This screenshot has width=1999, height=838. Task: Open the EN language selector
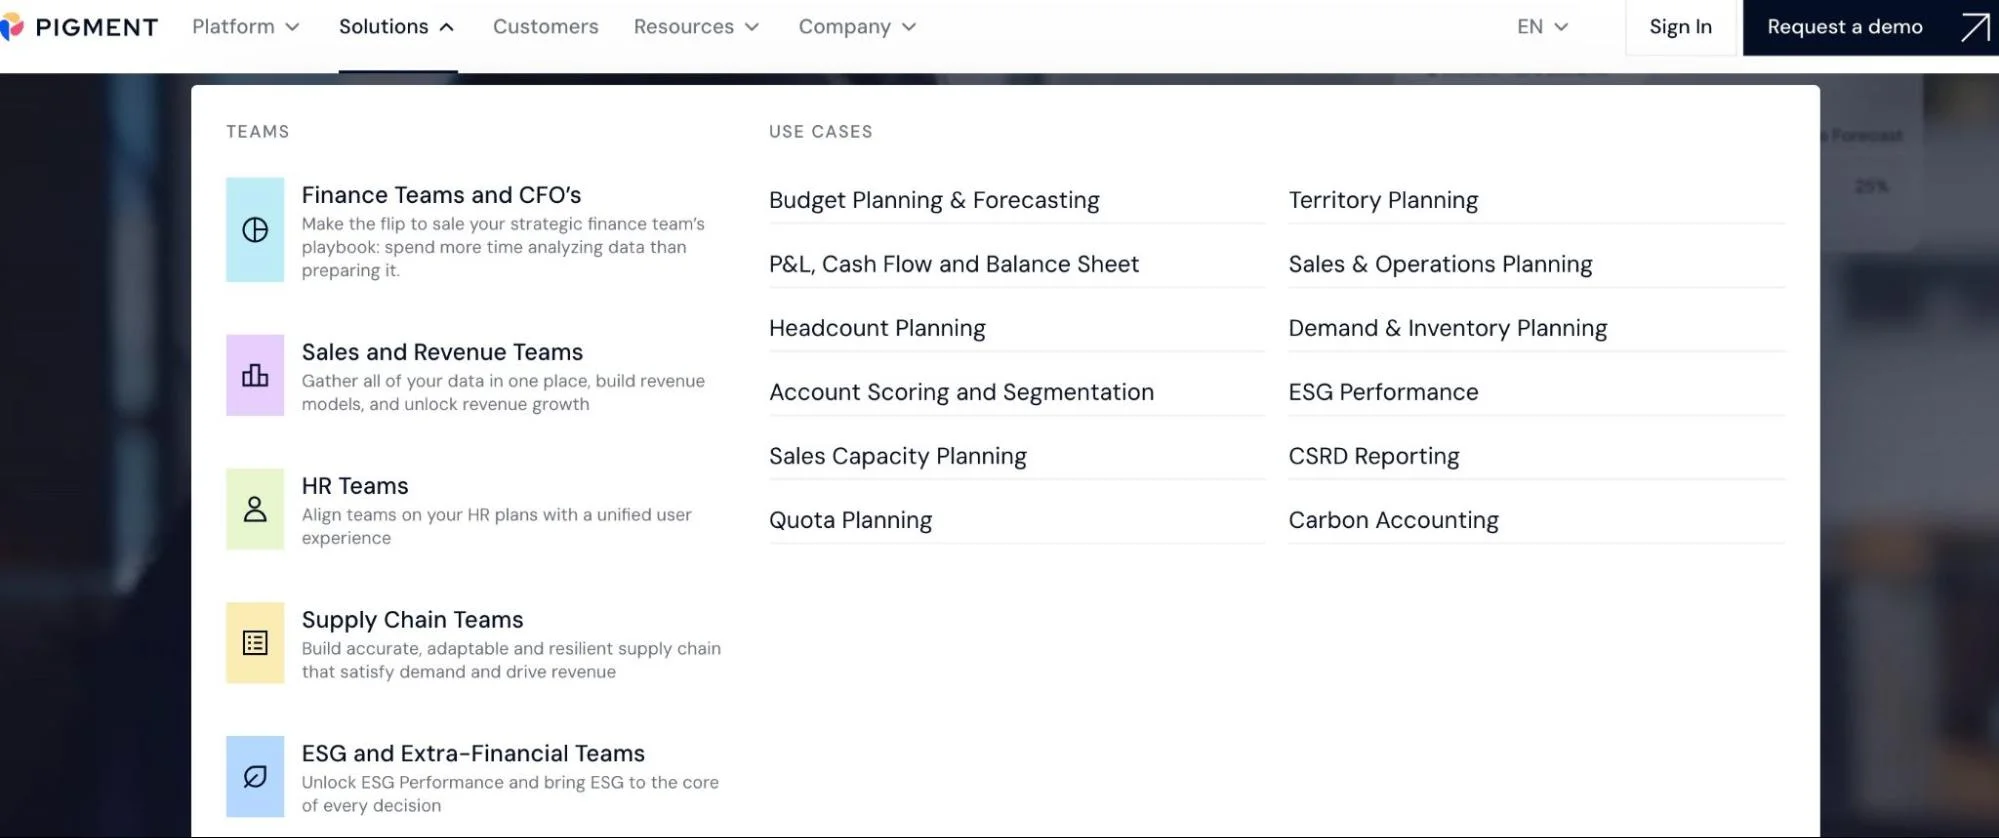tap(1542, 27)
